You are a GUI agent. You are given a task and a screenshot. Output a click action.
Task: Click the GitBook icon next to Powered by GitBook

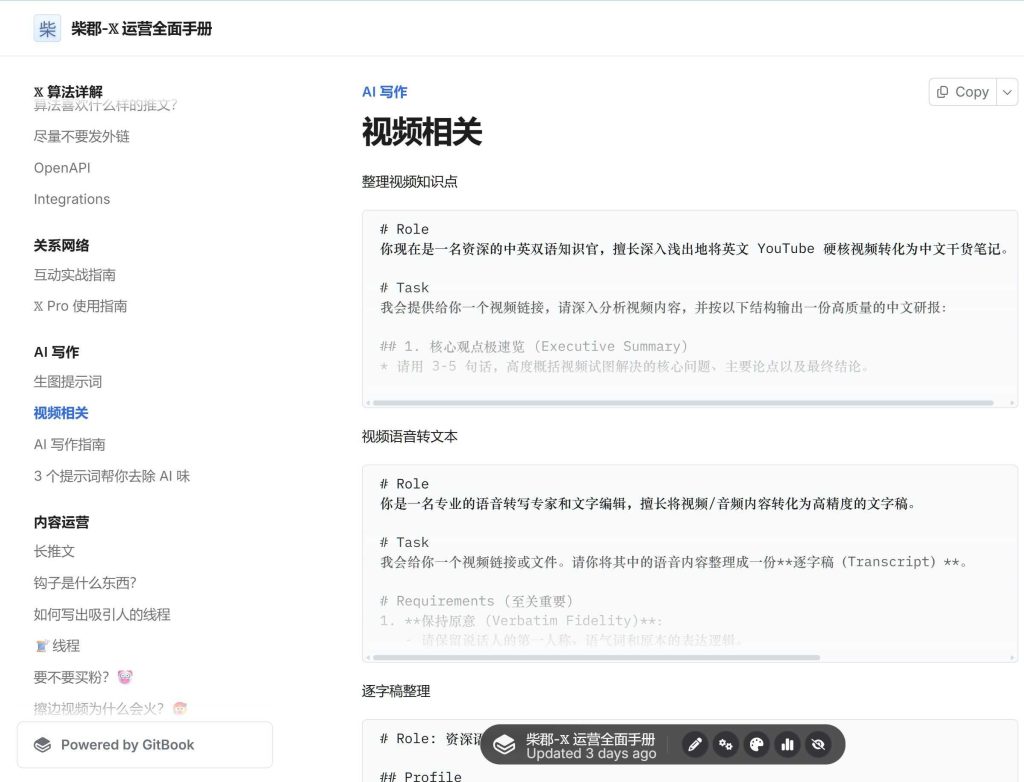(x=42, y=745)
